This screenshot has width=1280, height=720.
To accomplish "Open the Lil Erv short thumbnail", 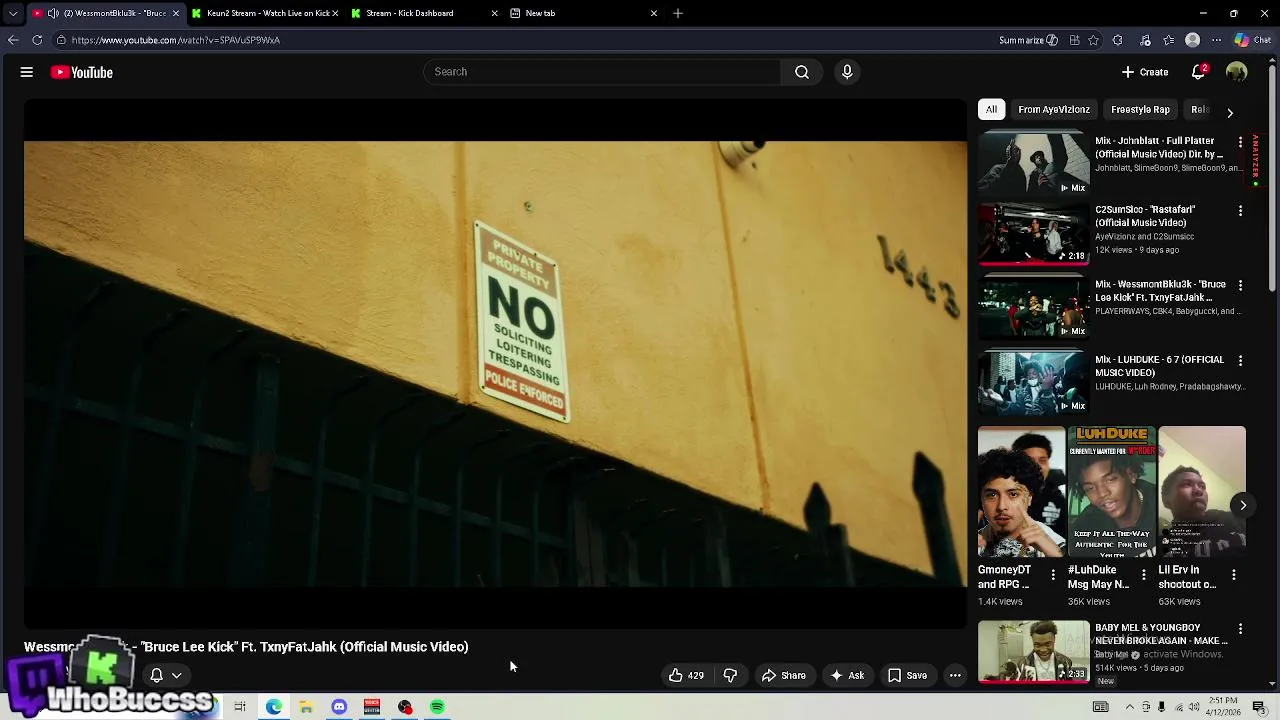I will (x=1202, y=492).
